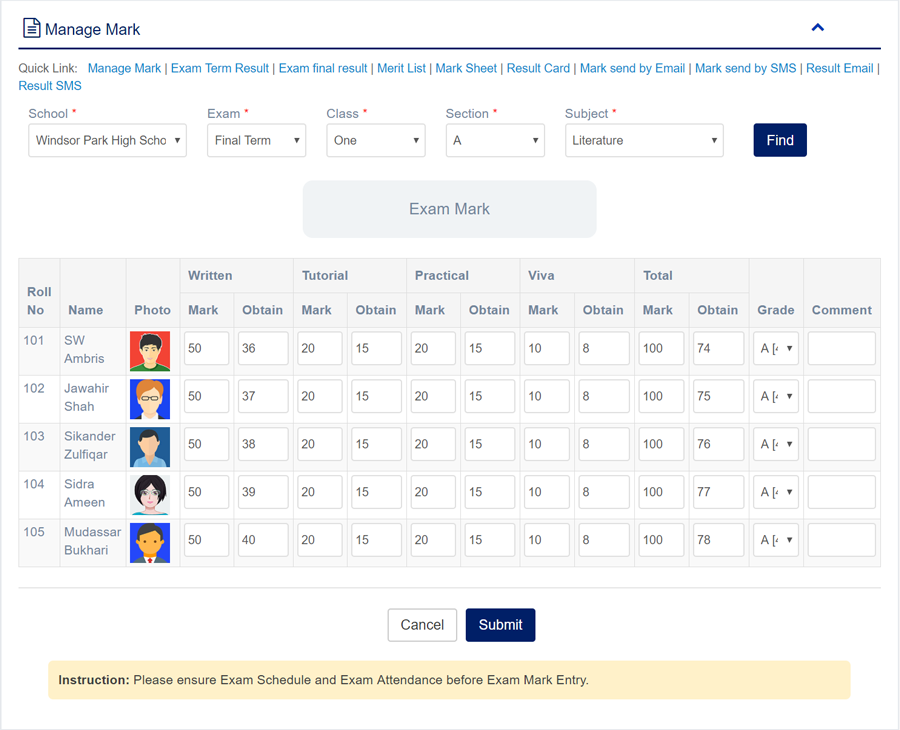Go to Exam Term Result link
The height and width of the screenshot is (730, 900).
pos(219,68)
